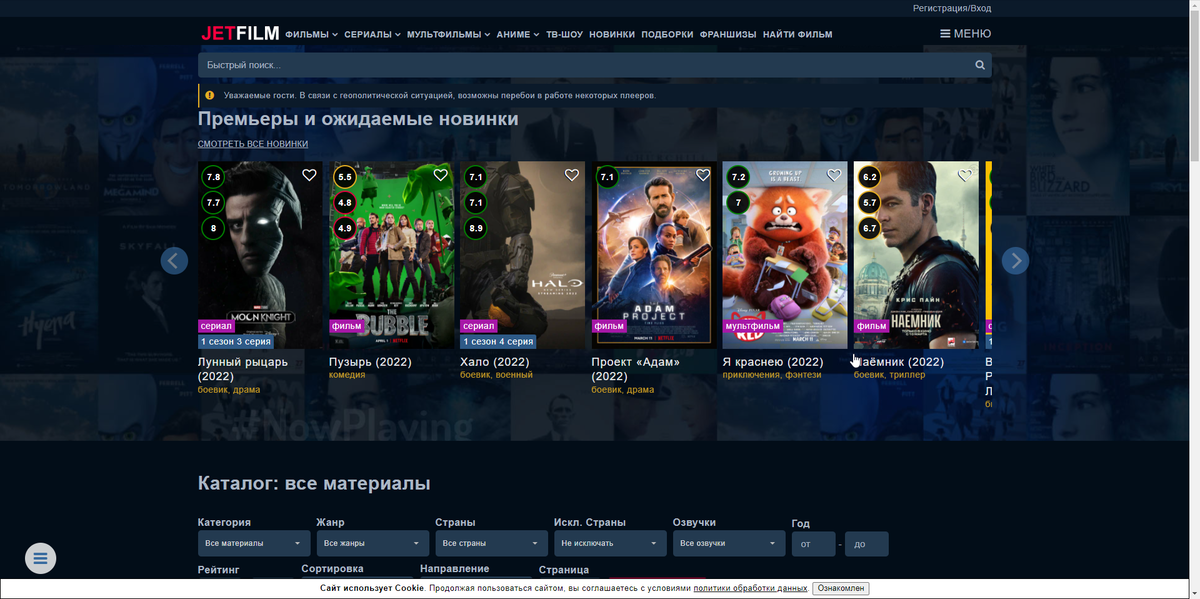The height and width of the screenshot is (599, 1200).
Task: Click the search magnifier icon
Action: click(x=980, y=65)
